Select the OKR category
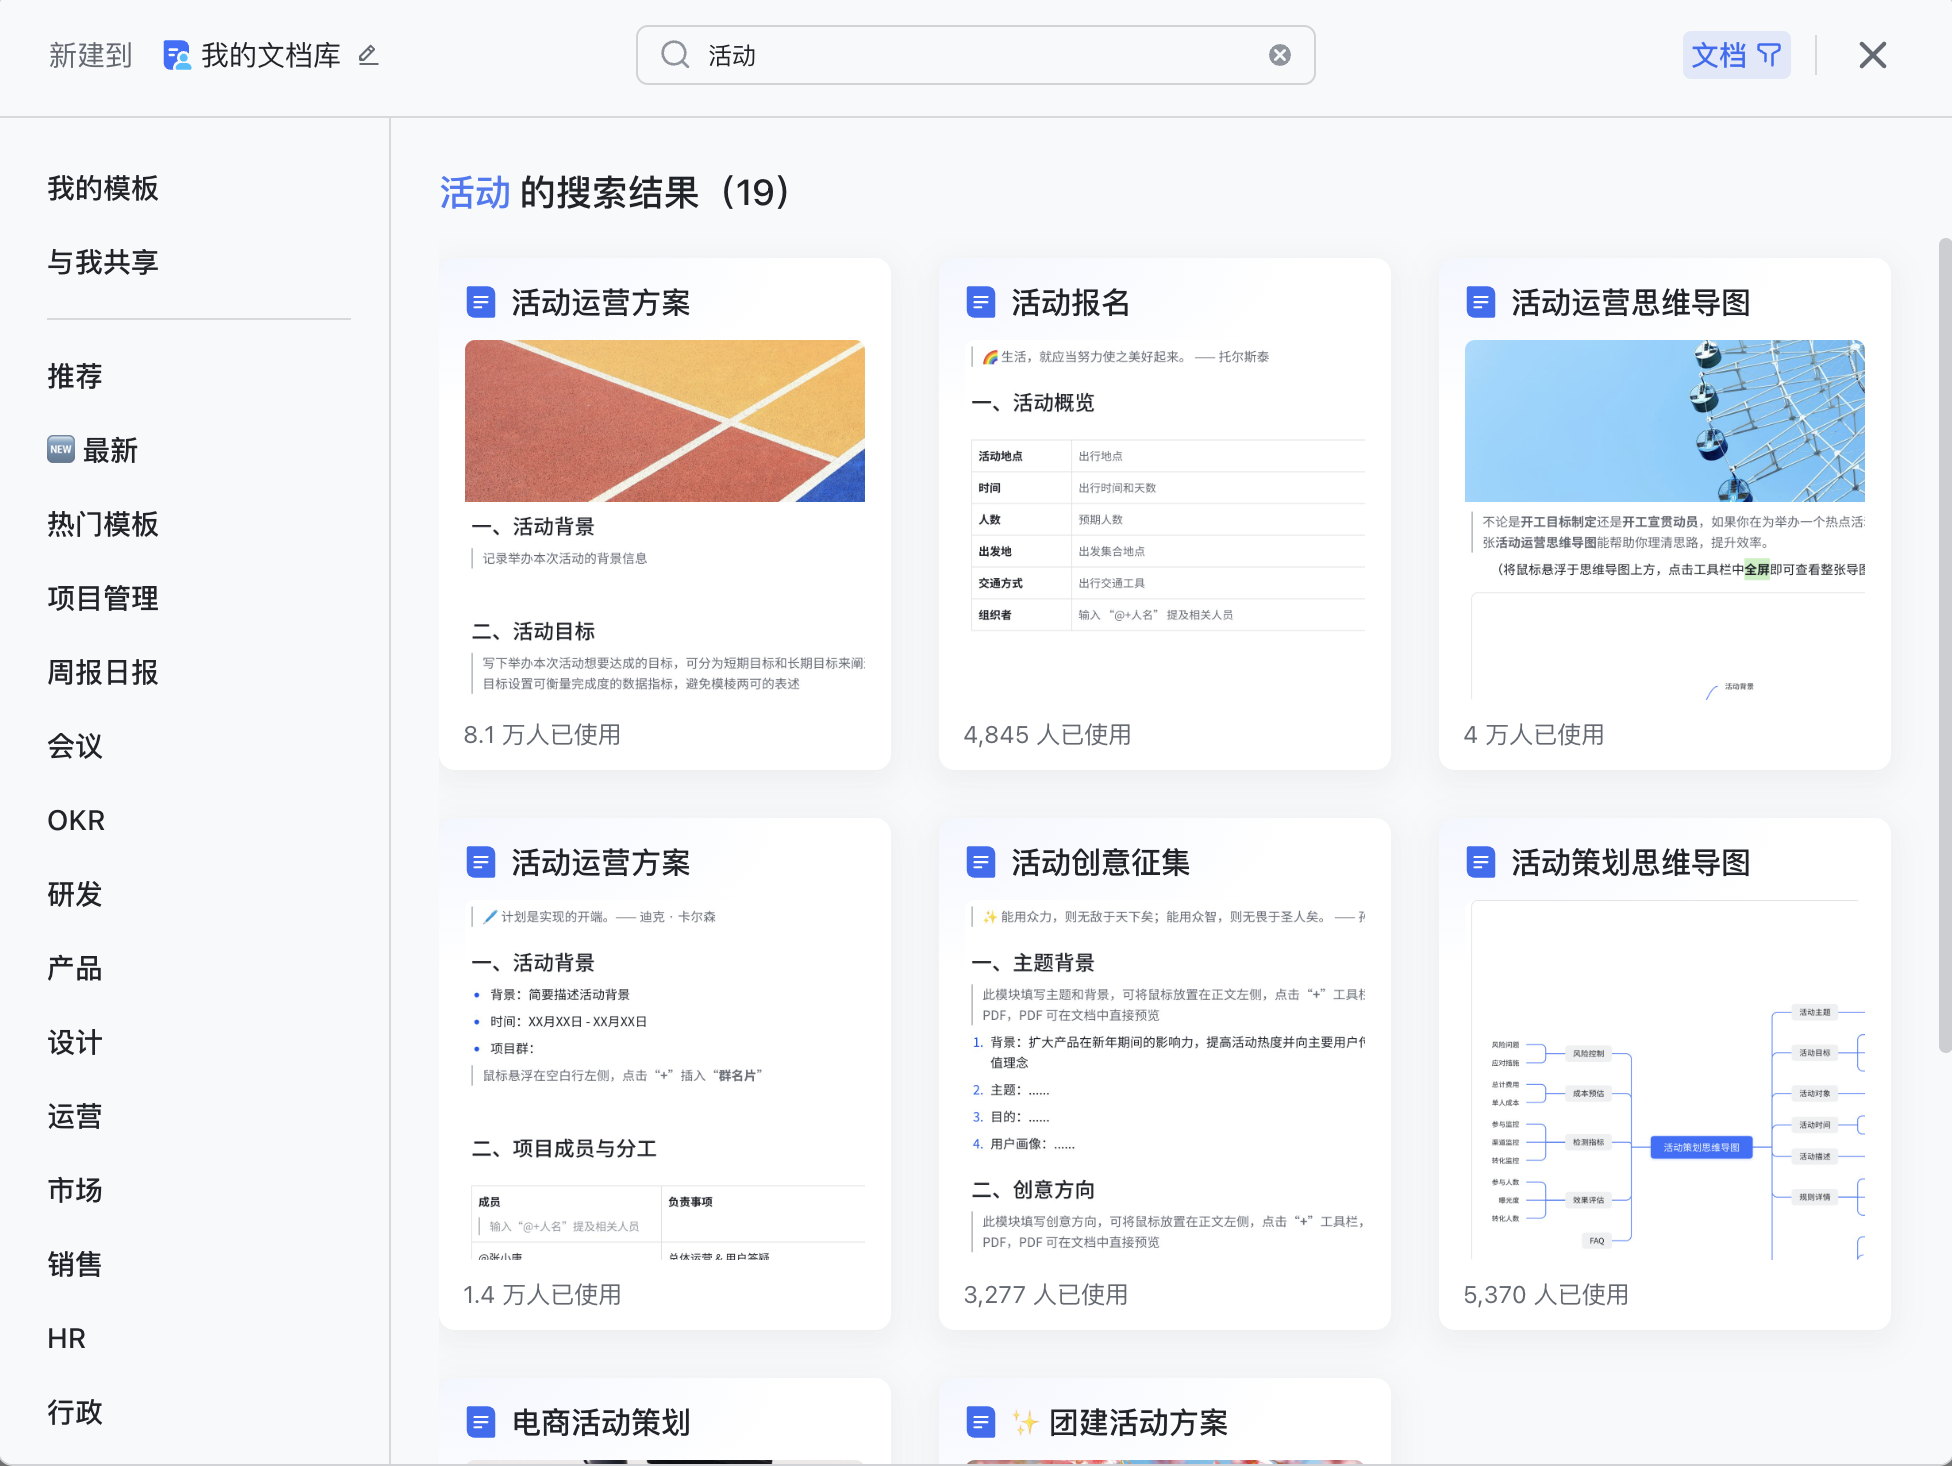 (76, 820)
